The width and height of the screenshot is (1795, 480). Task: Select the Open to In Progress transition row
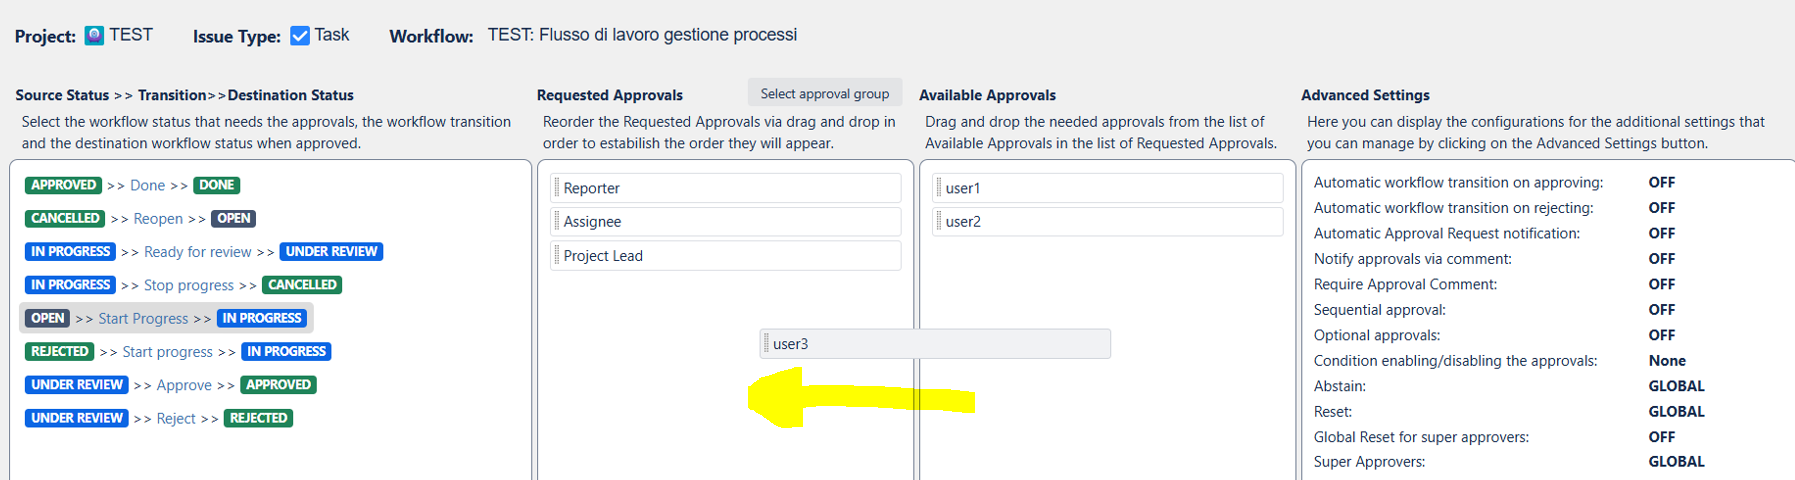[x=166, y=318]
